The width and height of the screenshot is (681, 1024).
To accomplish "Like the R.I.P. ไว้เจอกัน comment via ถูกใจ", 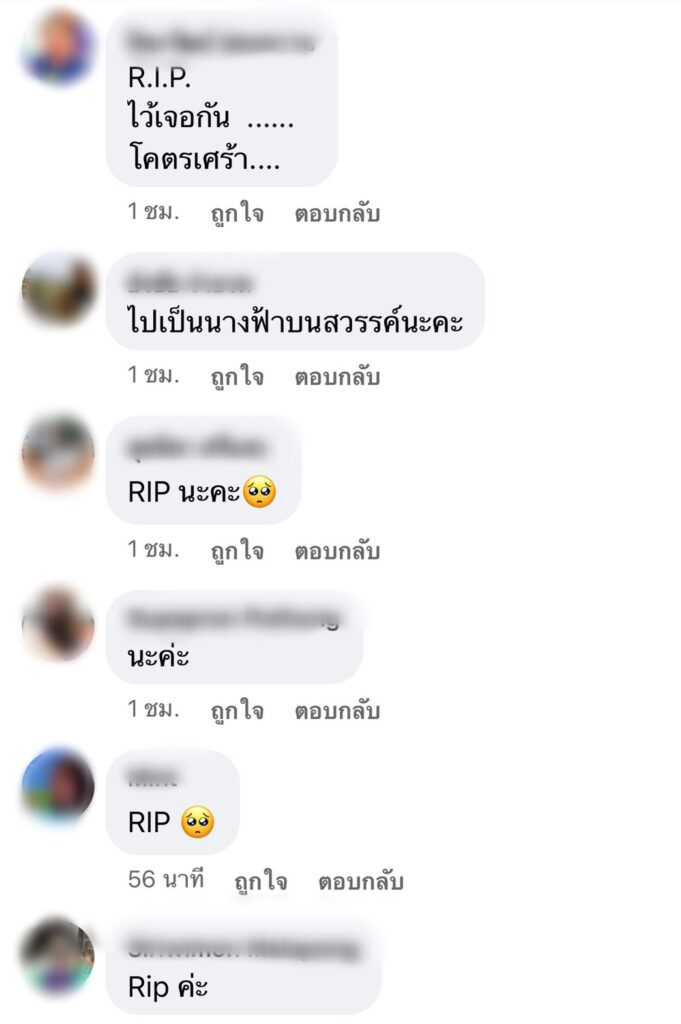I will pos(237,214).
